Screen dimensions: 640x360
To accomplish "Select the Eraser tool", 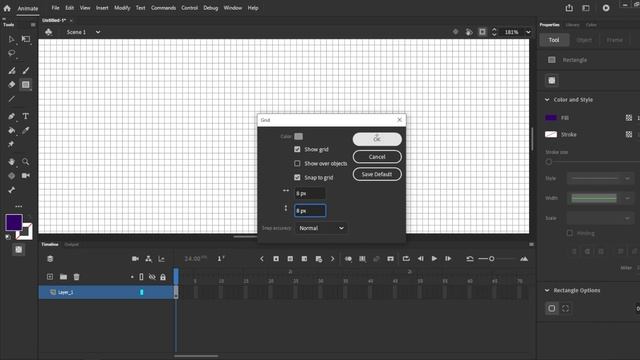I will [x=11, y=85].
